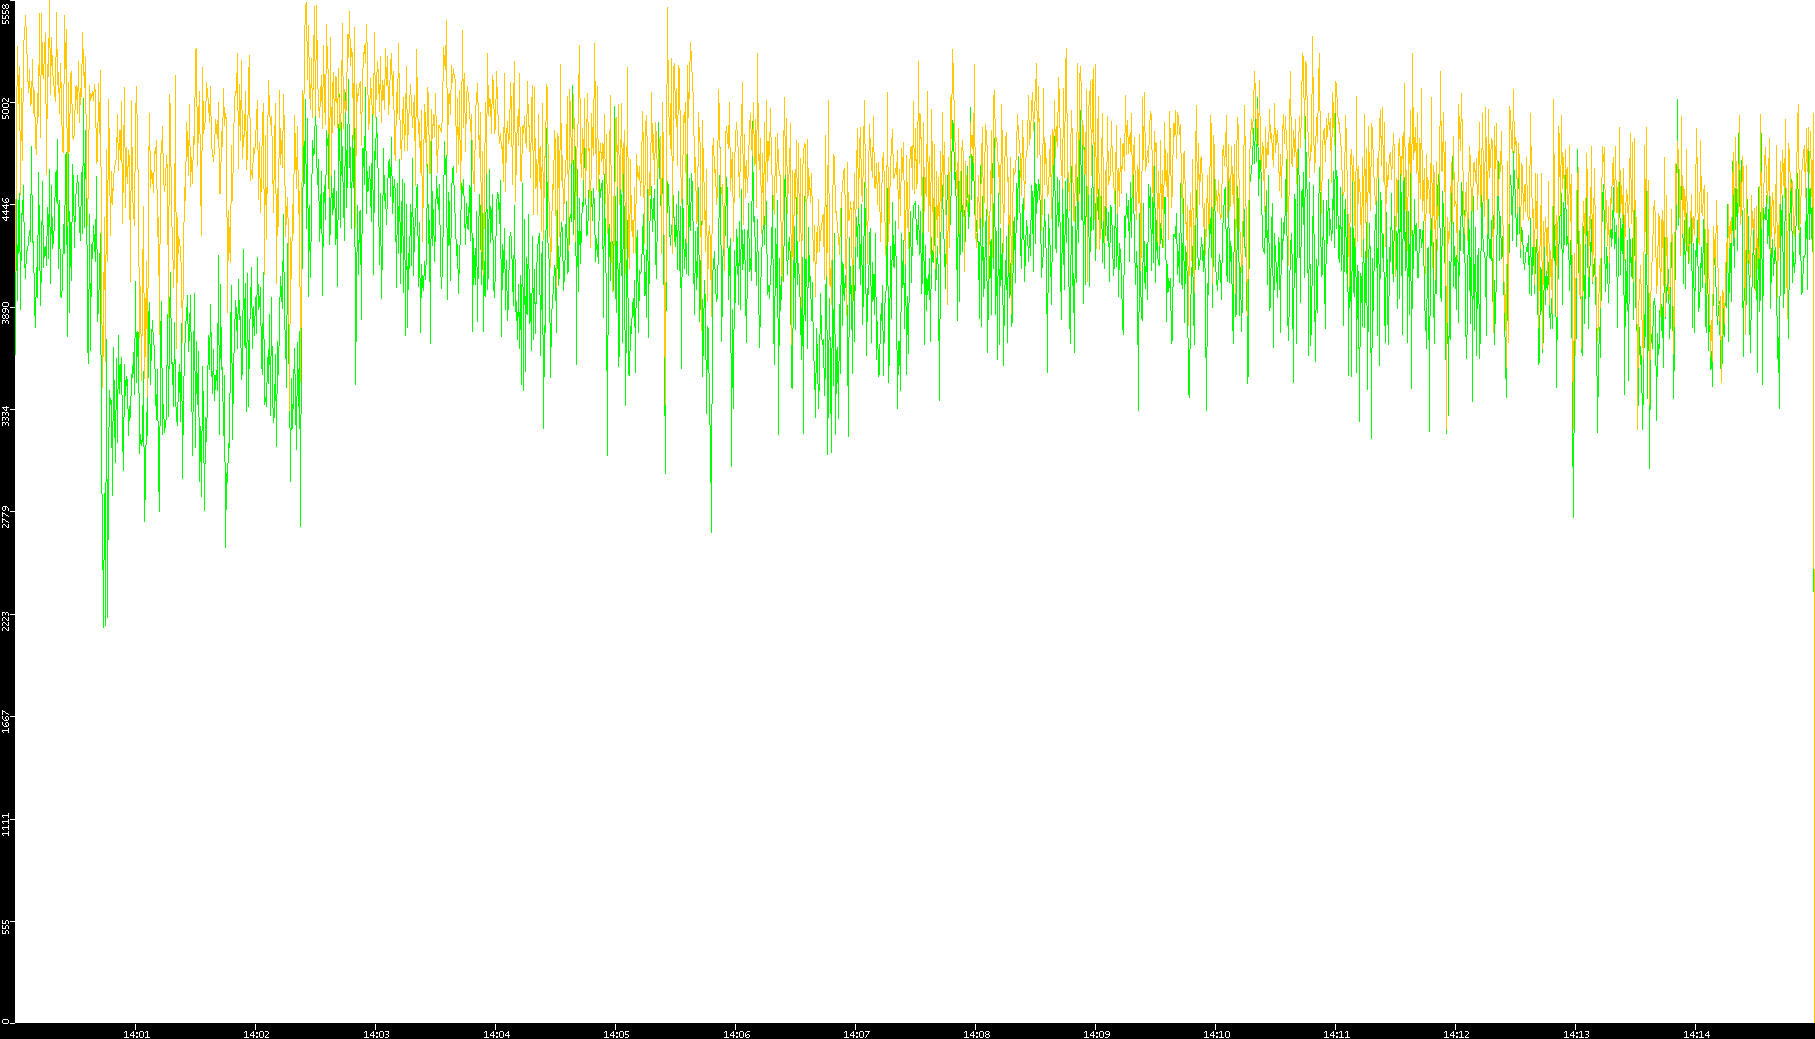Screen dimensions: 1815x1039
Task: Click the 3890 value axis label
Action: tap(7, 312)
